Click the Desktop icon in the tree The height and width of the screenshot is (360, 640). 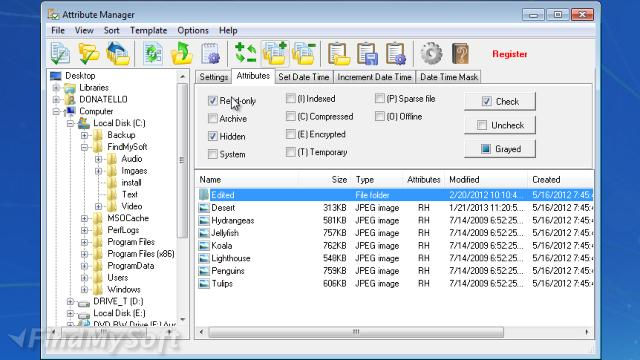coord(56,76)
